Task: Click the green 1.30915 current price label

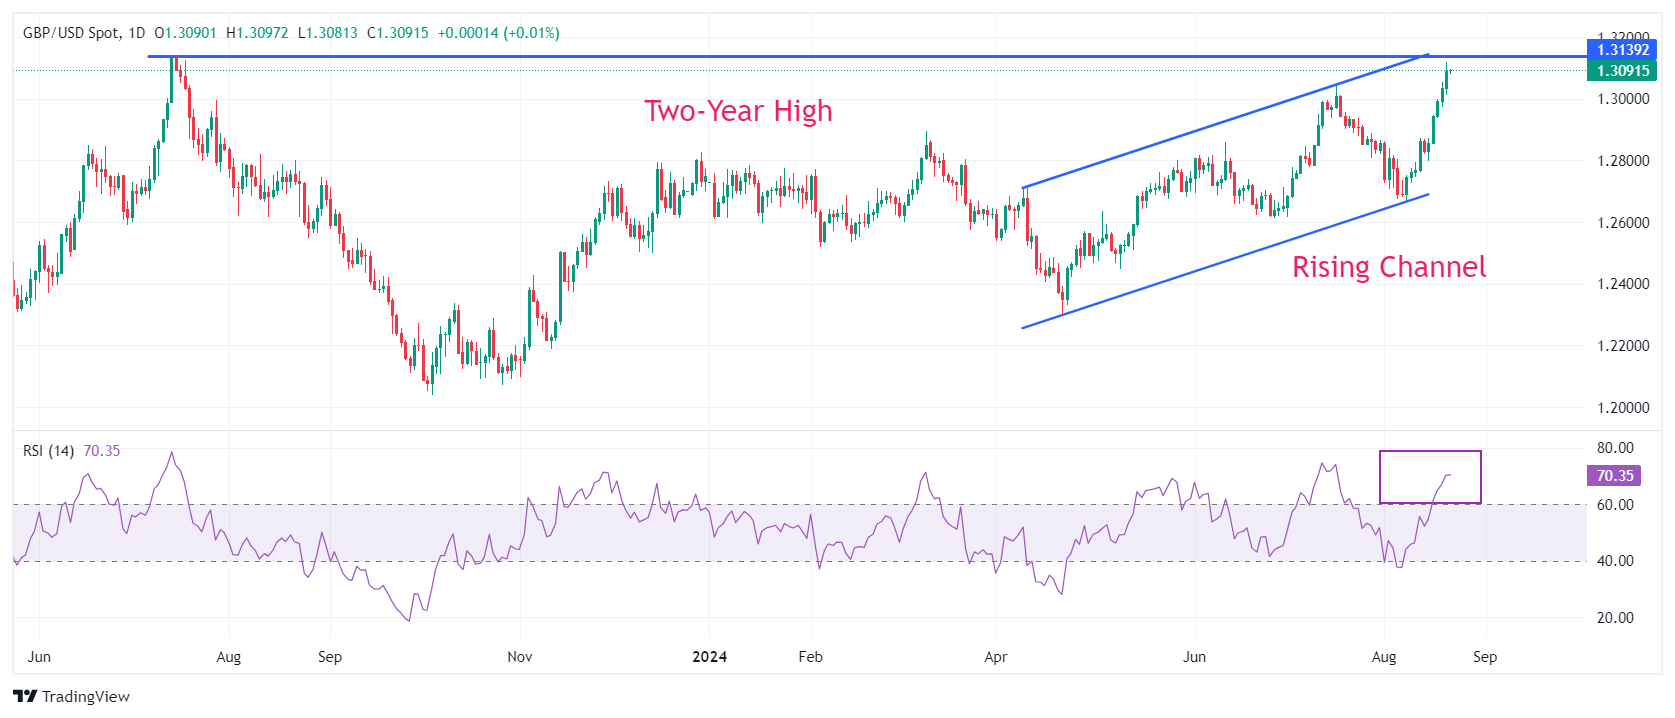Action: click(x=1622, y=71)
